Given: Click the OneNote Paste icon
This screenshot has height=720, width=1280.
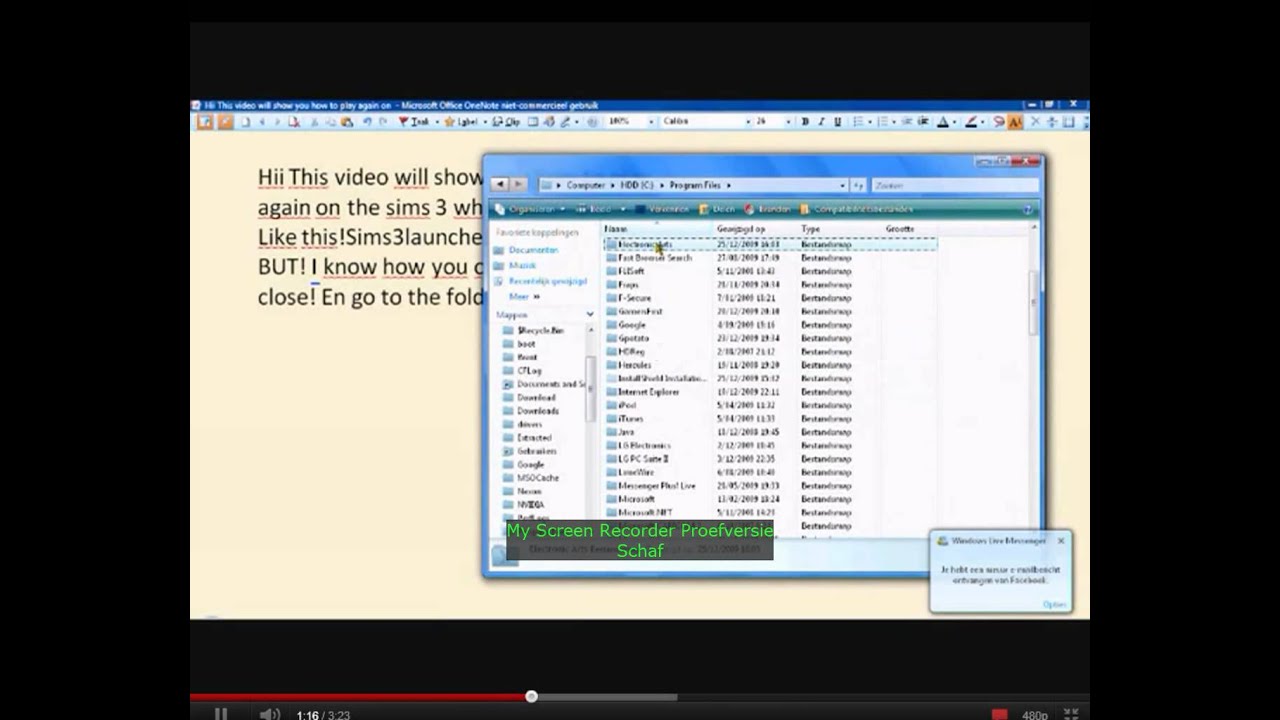Looking at the screenshot, I should (346, 122).
